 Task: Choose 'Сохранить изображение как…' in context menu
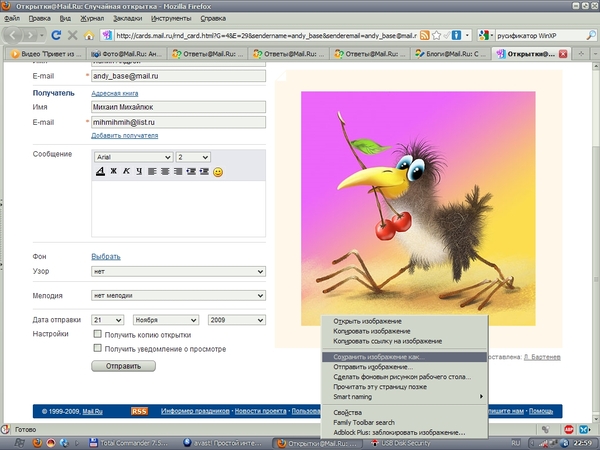click(x=404, y=357)
